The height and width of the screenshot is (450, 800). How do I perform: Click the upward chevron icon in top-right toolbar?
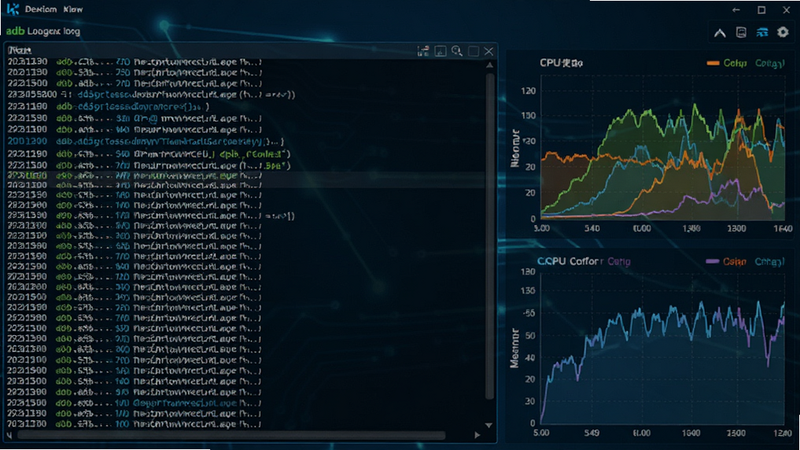click(x=720, y=33)
